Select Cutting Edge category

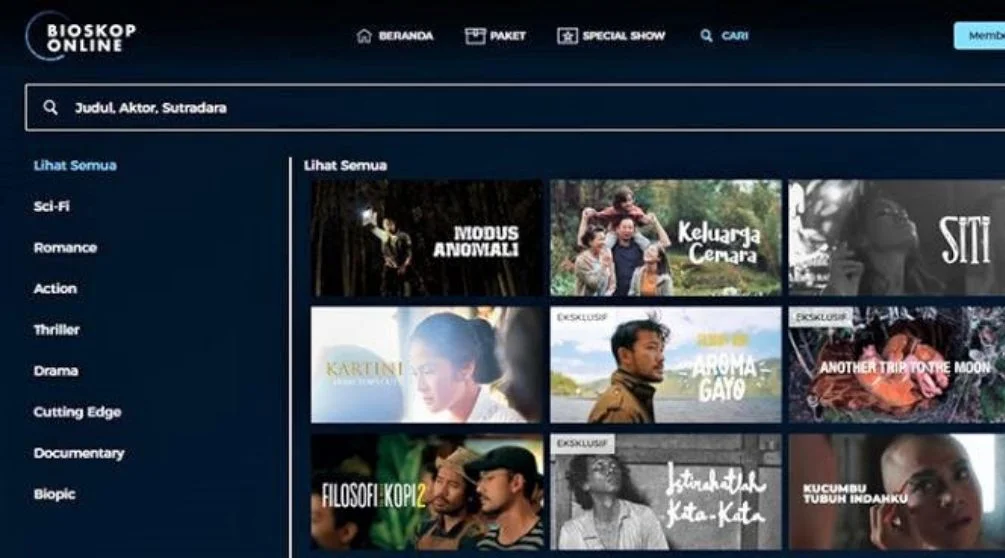77,412
